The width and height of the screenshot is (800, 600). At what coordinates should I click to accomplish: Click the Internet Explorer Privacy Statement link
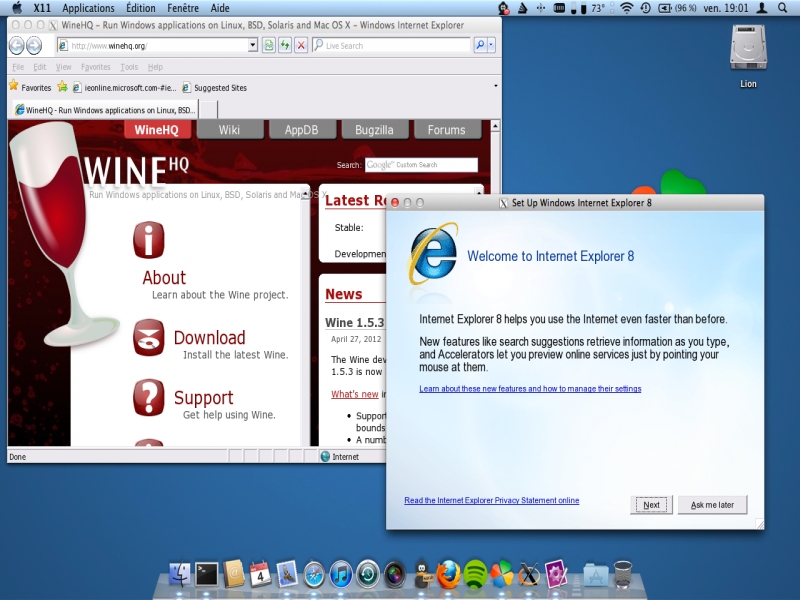[x=491, y=500]
